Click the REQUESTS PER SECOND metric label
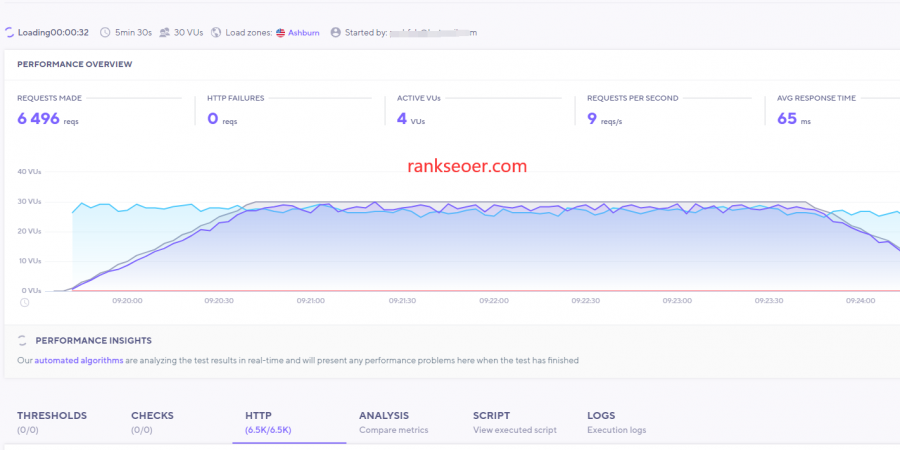900x450 pixels. point(633,98)
